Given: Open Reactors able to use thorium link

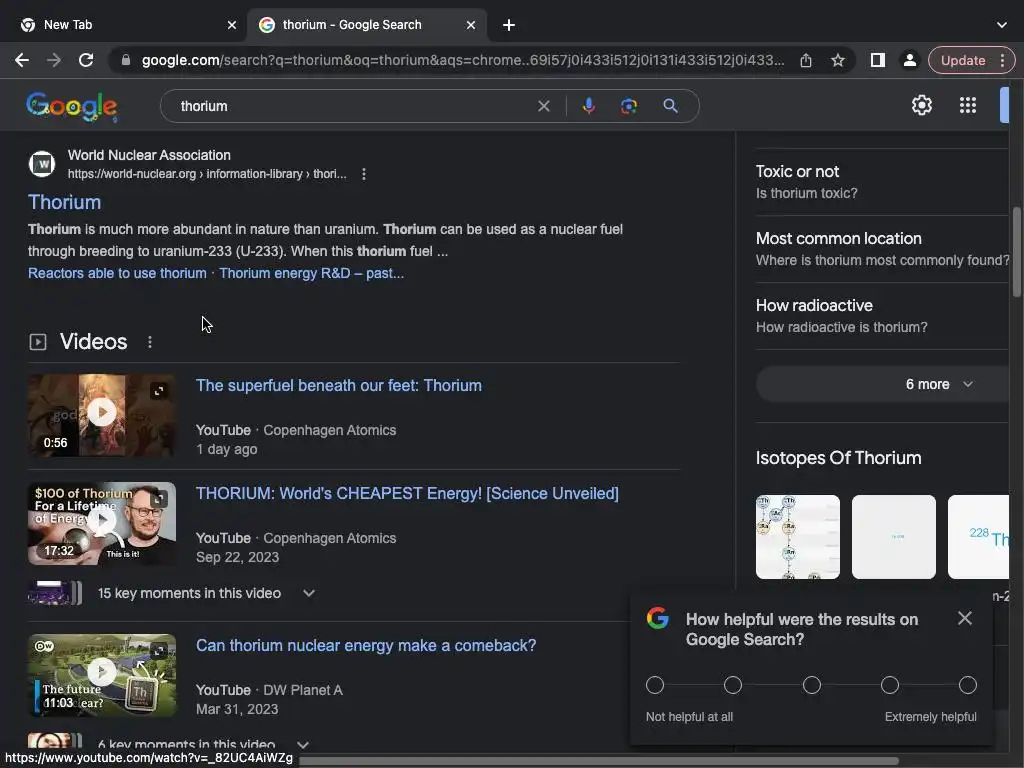Looking at the screenshot, I should point(117,273).
